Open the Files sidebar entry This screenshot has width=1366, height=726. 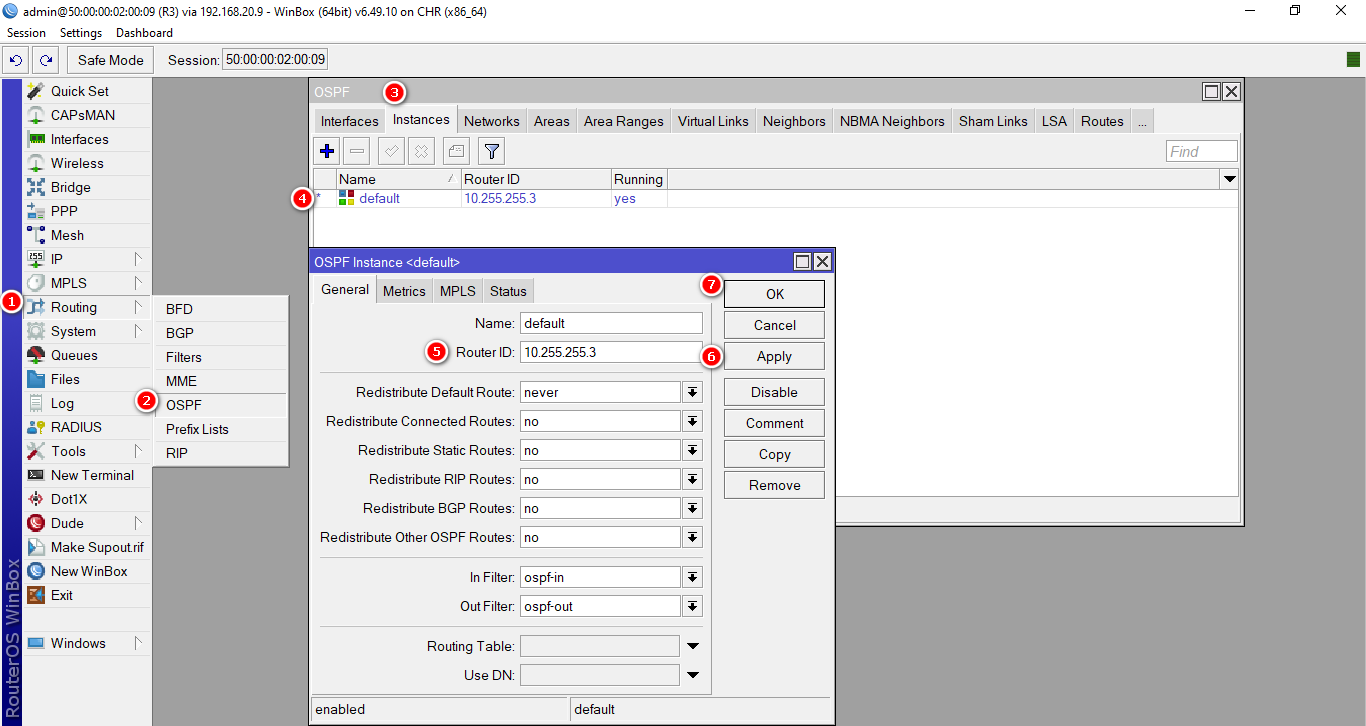pos(65,379)
